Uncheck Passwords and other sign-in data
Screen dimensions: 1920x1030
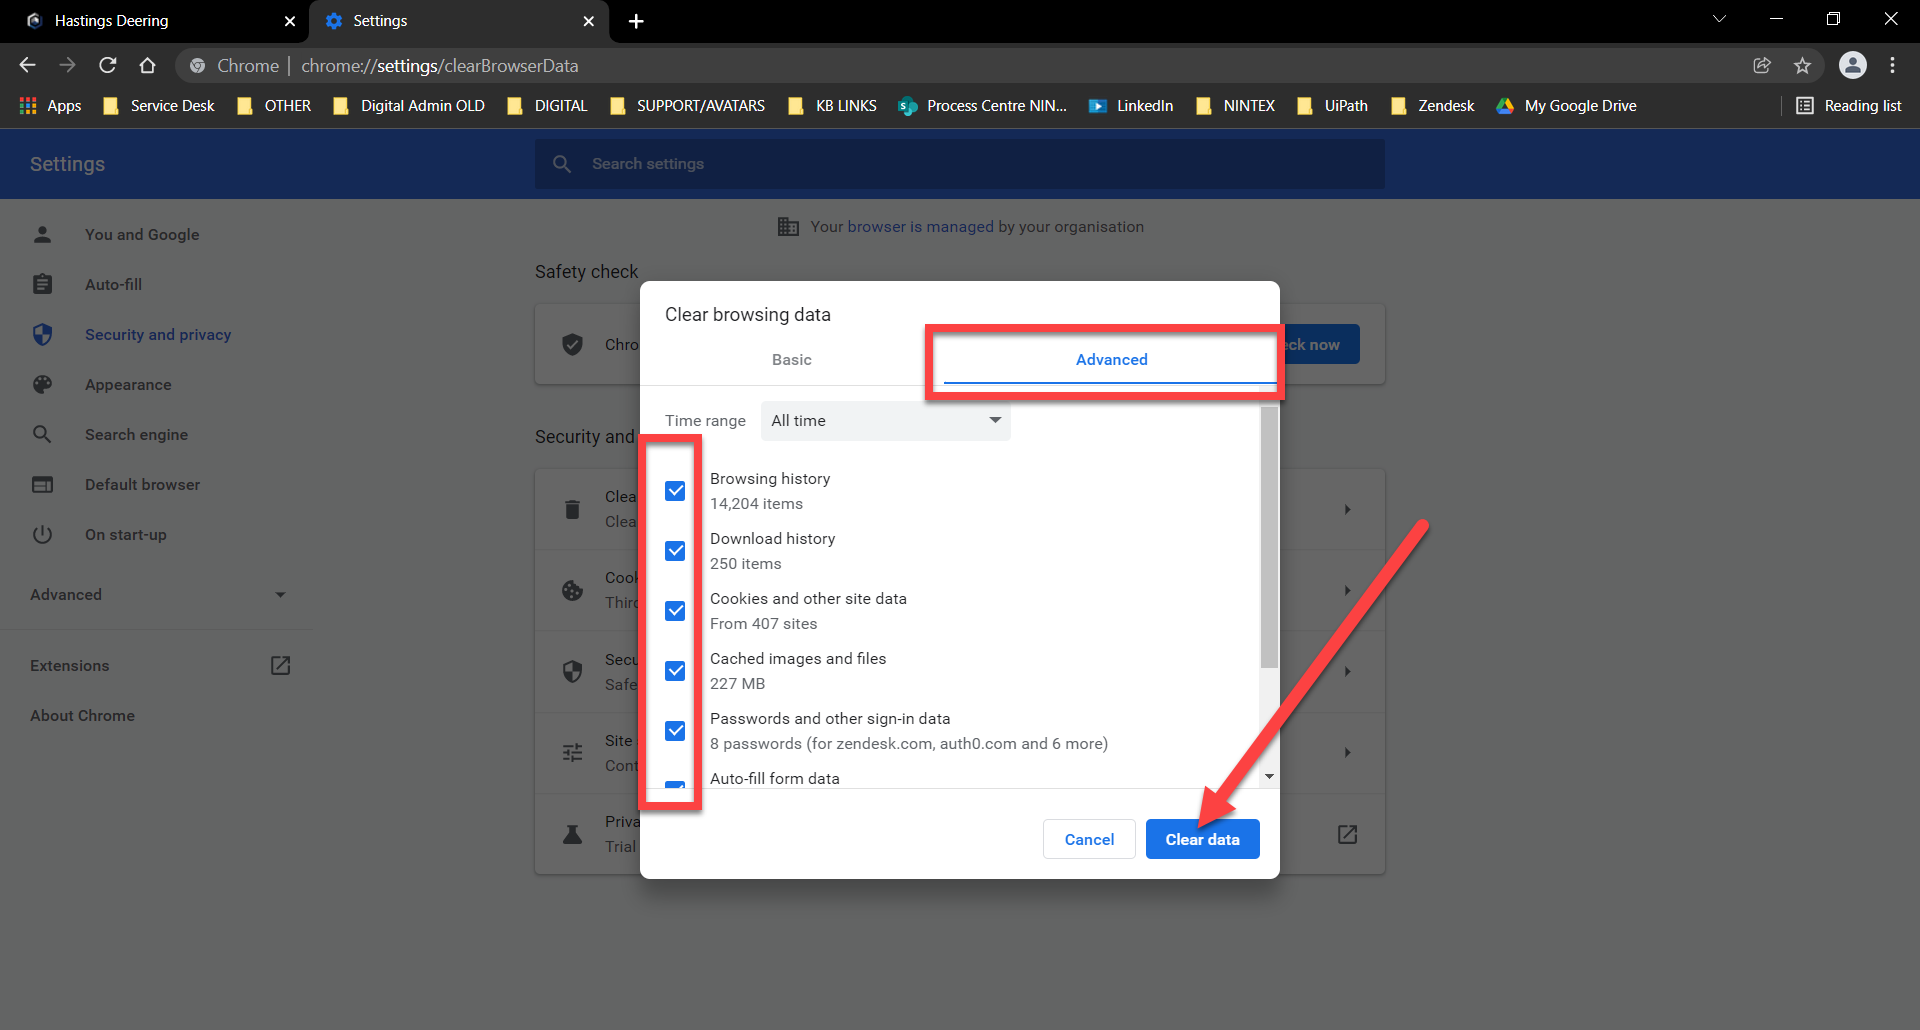(x=675, y=731)
